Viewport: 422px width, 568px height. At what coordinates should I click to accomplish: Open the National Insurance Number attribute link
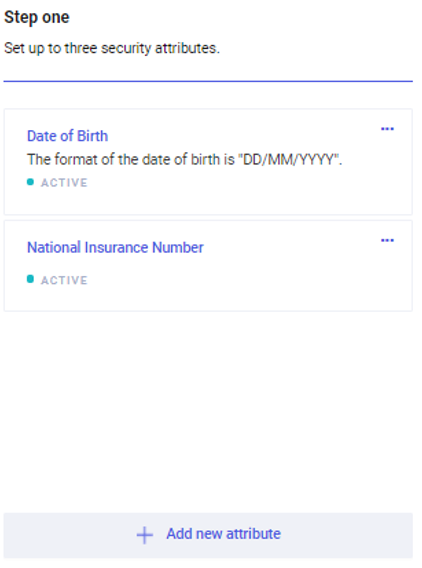click(x=115, y=247)
